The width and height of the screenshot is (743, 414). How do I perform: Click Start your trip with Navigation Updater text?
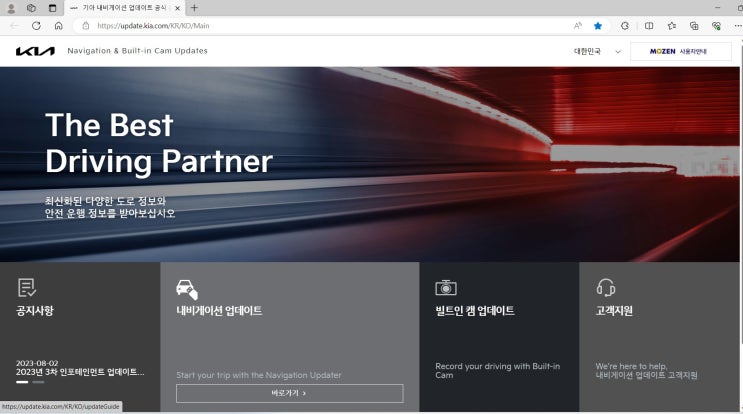[259, 375]
